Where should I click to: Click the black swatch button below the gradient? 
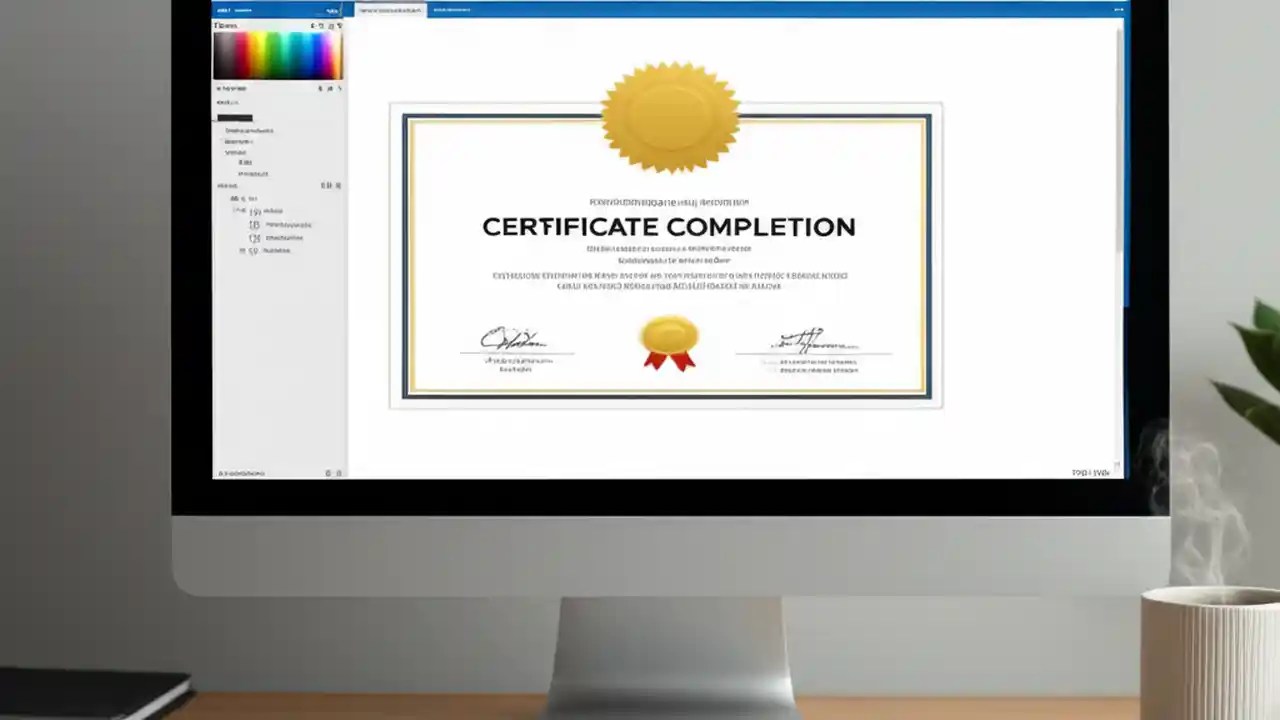pos(234,117)
